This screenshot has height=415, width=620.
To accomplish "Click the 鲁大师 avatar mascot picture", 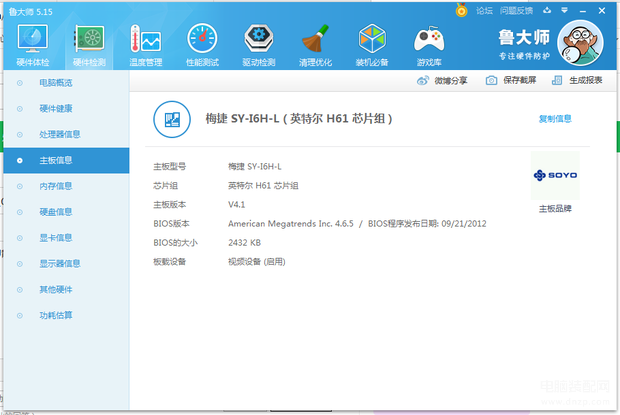I will (x=580, y=43).
